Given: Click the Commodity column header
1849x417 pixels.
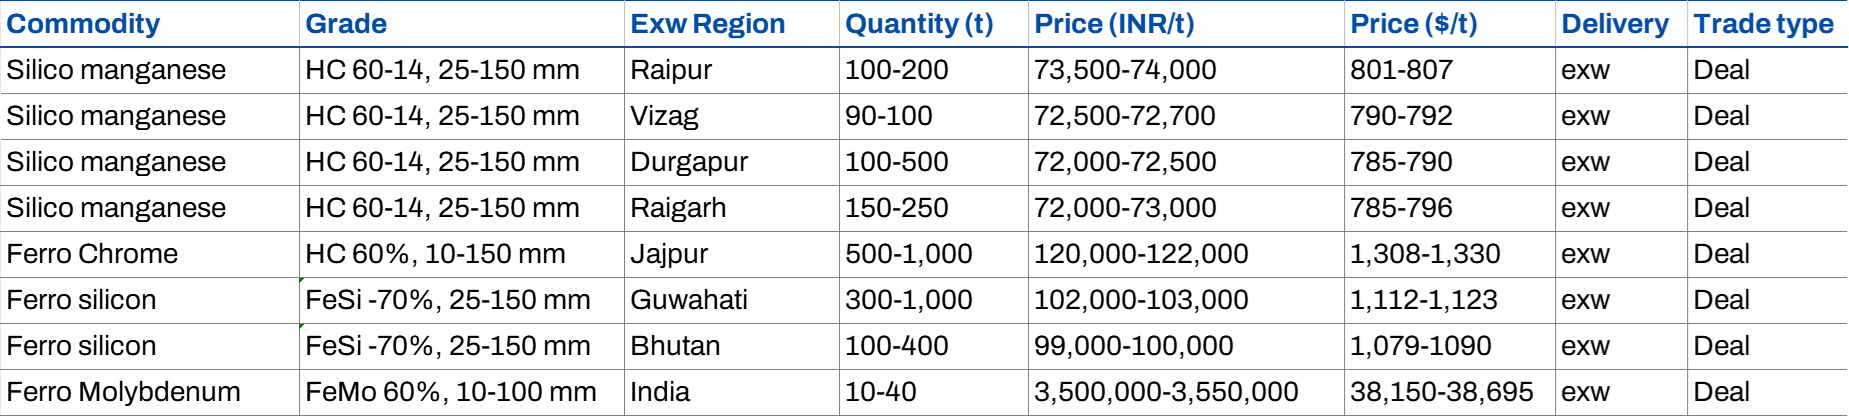Looking at the screenshot, I should 83,24.
